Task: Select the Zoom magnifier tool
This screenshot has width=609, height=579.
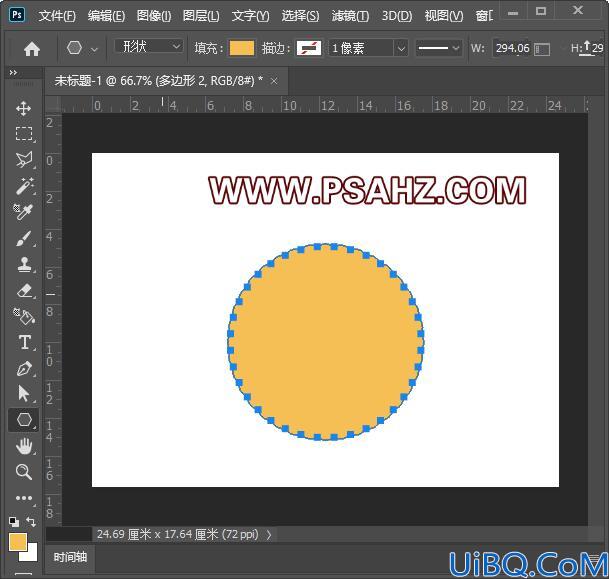Action: point(24,472)
